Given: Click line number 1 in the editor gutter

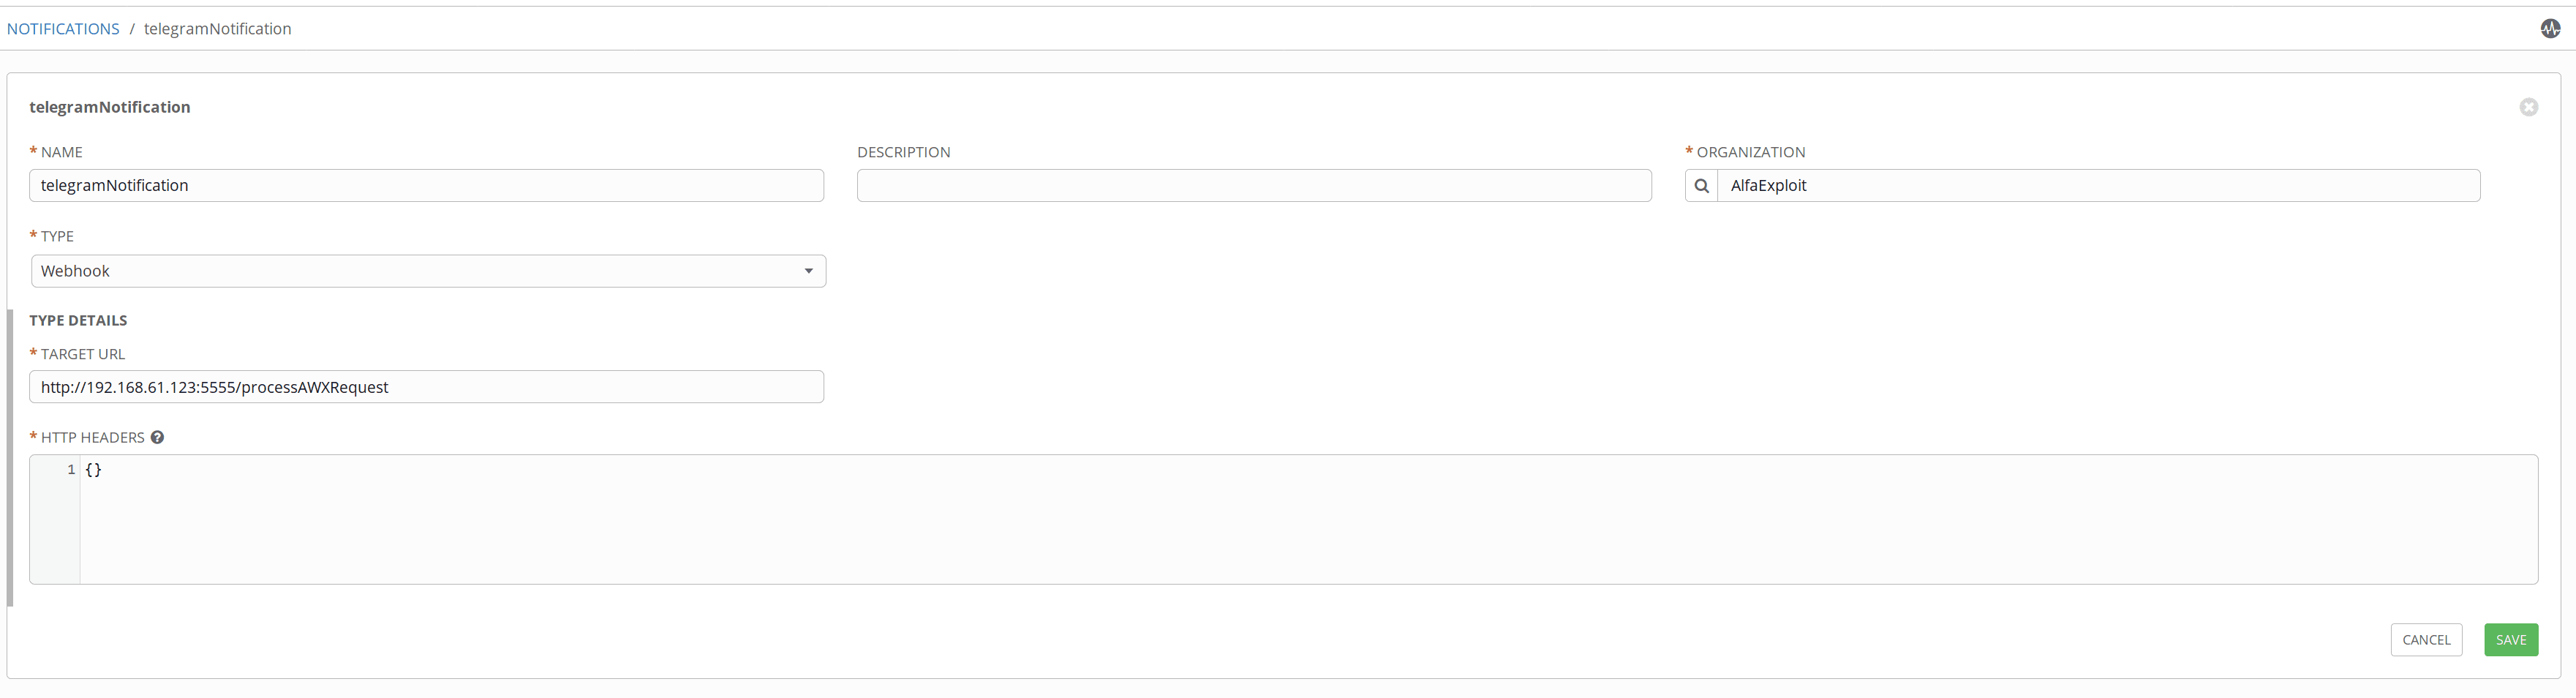Looking at the screenshot, I should coord(71,470).
